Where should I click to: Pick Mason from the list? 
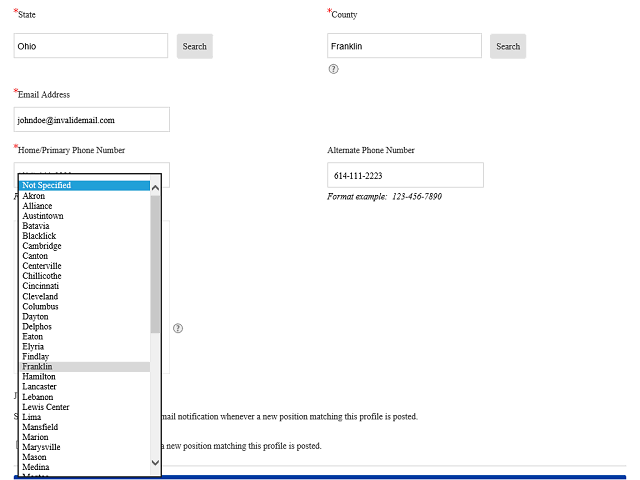coord(85,457)
